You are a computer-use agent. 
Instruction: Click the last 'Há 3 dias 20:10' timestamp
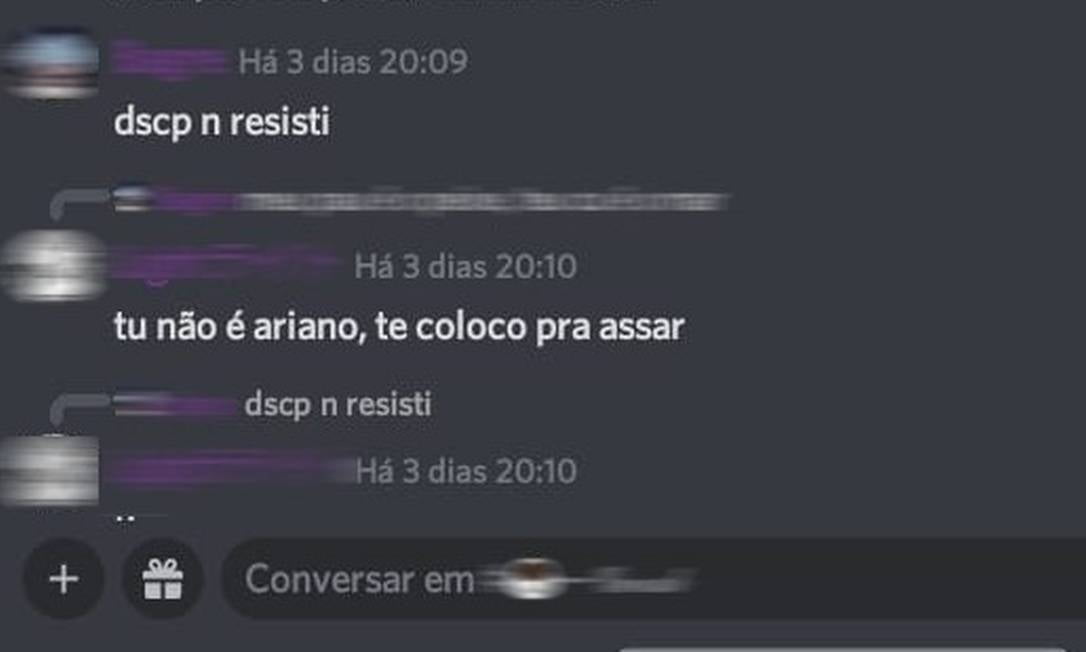[466, 471]
